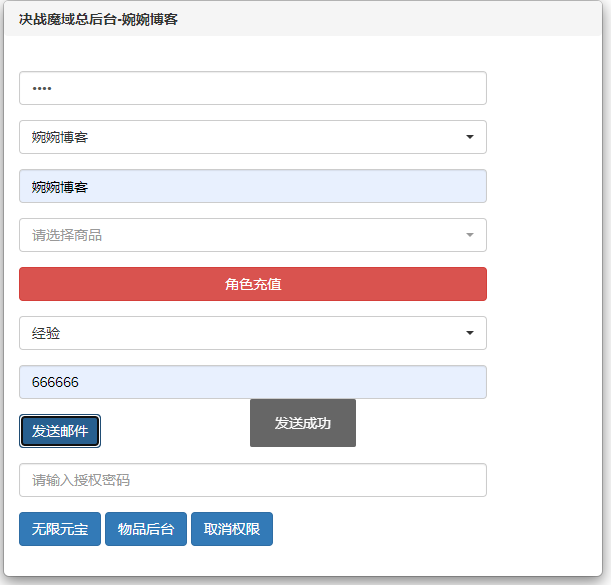
Task: Dismiss the 发送成功 toast message
Action: (302, 423)
